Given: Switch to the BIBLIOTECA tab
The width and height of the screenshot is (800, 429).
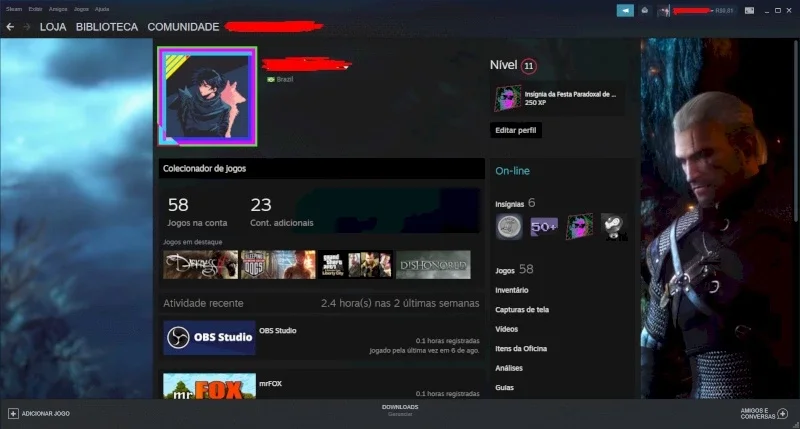Looking at the screenshot, I should point(107,27).
